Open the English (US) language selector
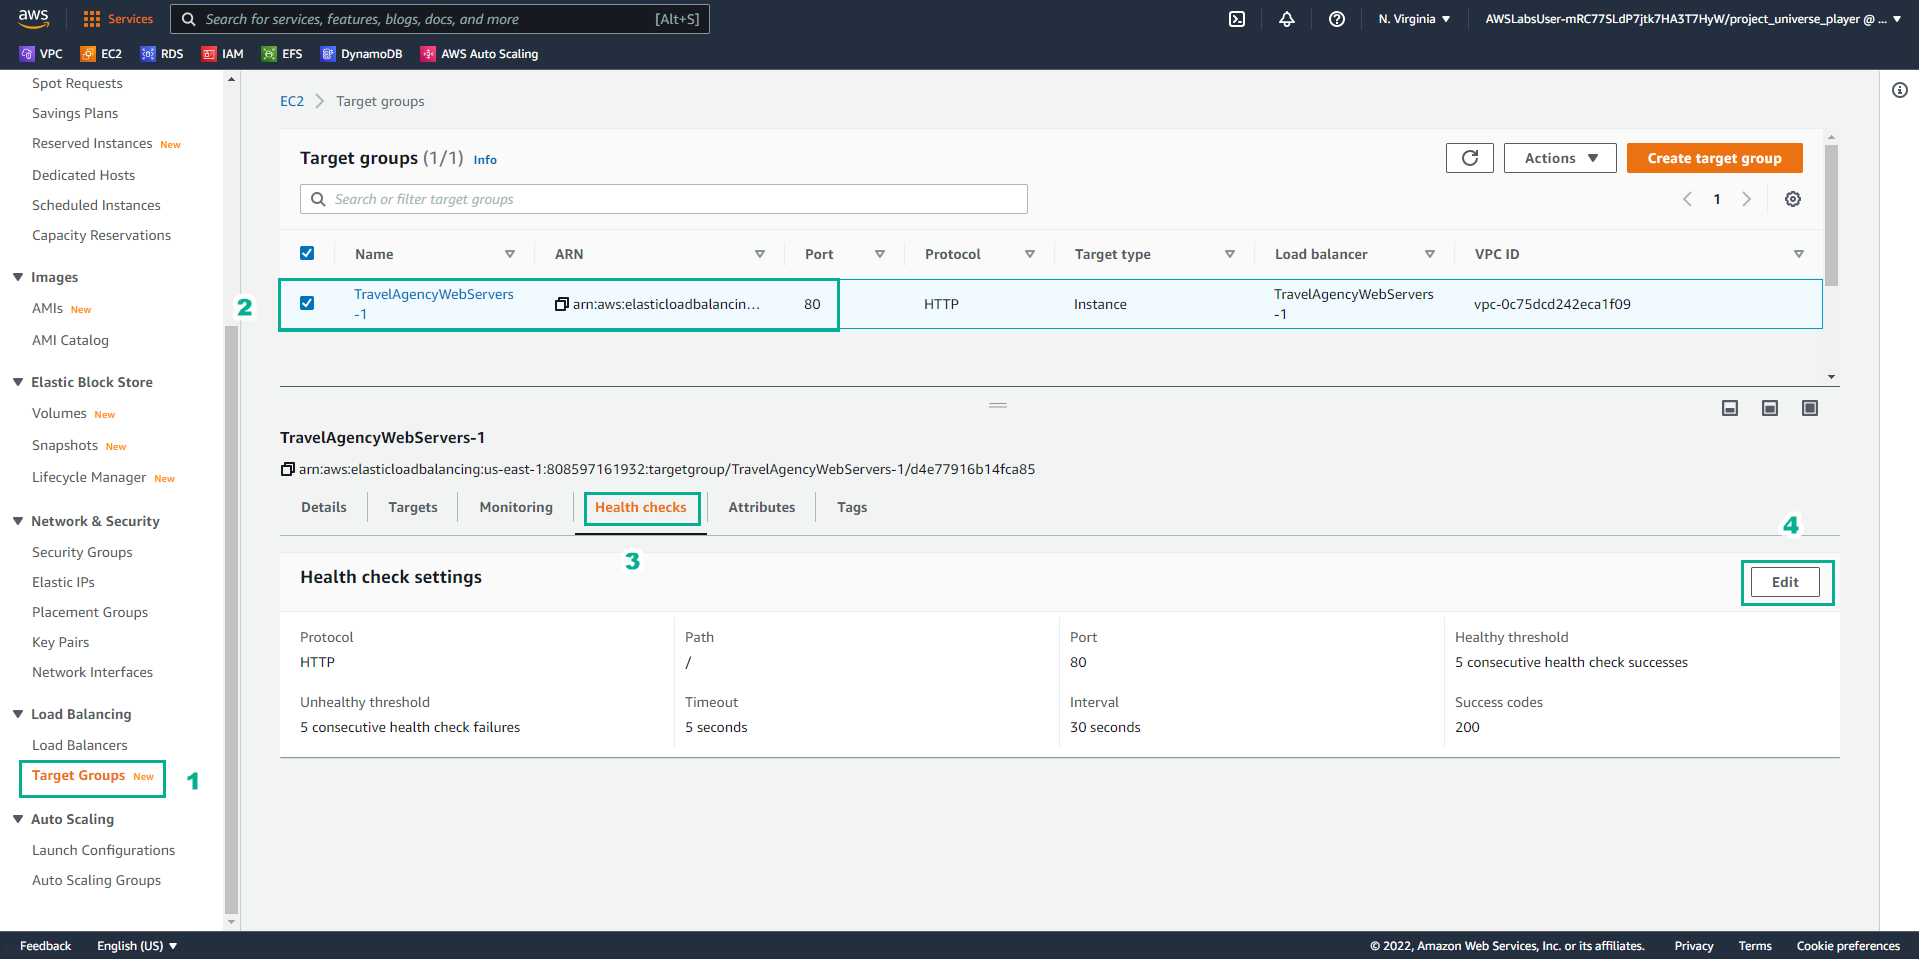 (137, 946)
